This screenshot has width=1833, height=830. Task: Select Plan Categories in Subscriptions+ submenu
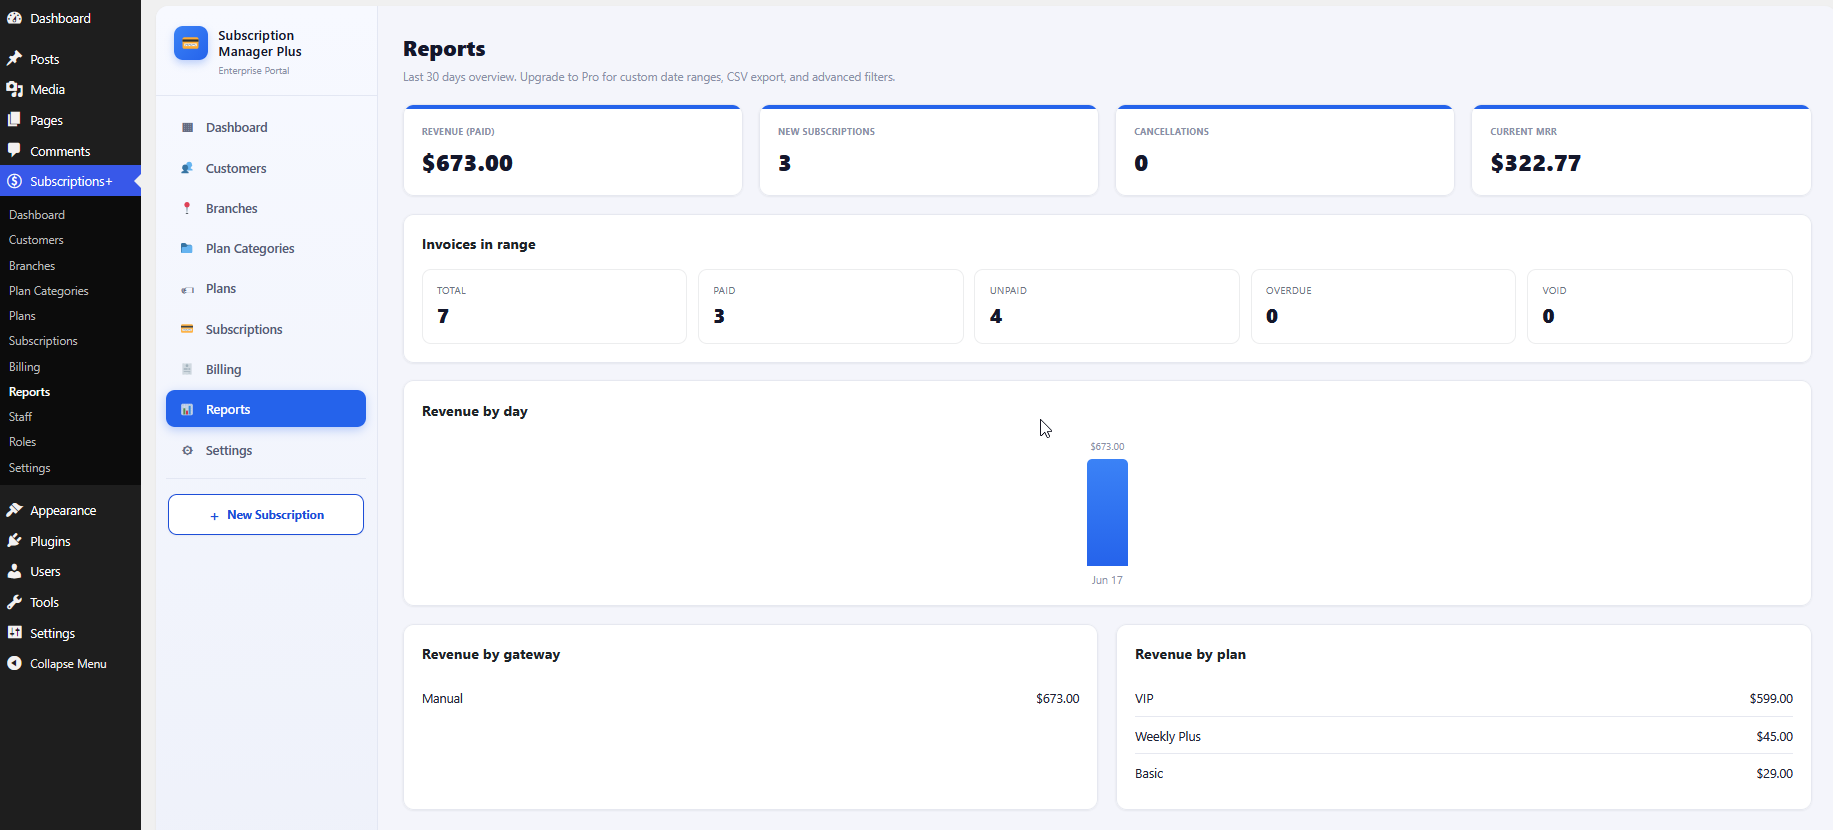point(49,291)
